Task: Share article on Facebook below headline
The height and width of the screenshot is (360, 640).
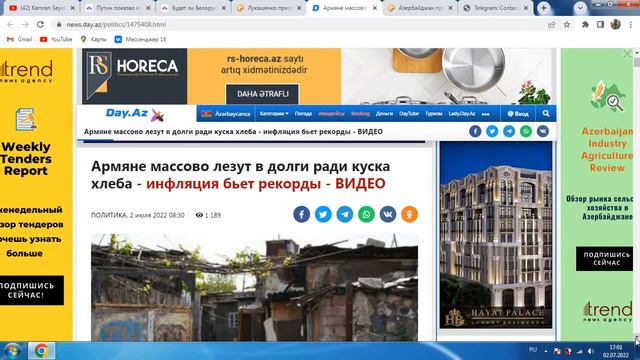Action: point(302,214)
